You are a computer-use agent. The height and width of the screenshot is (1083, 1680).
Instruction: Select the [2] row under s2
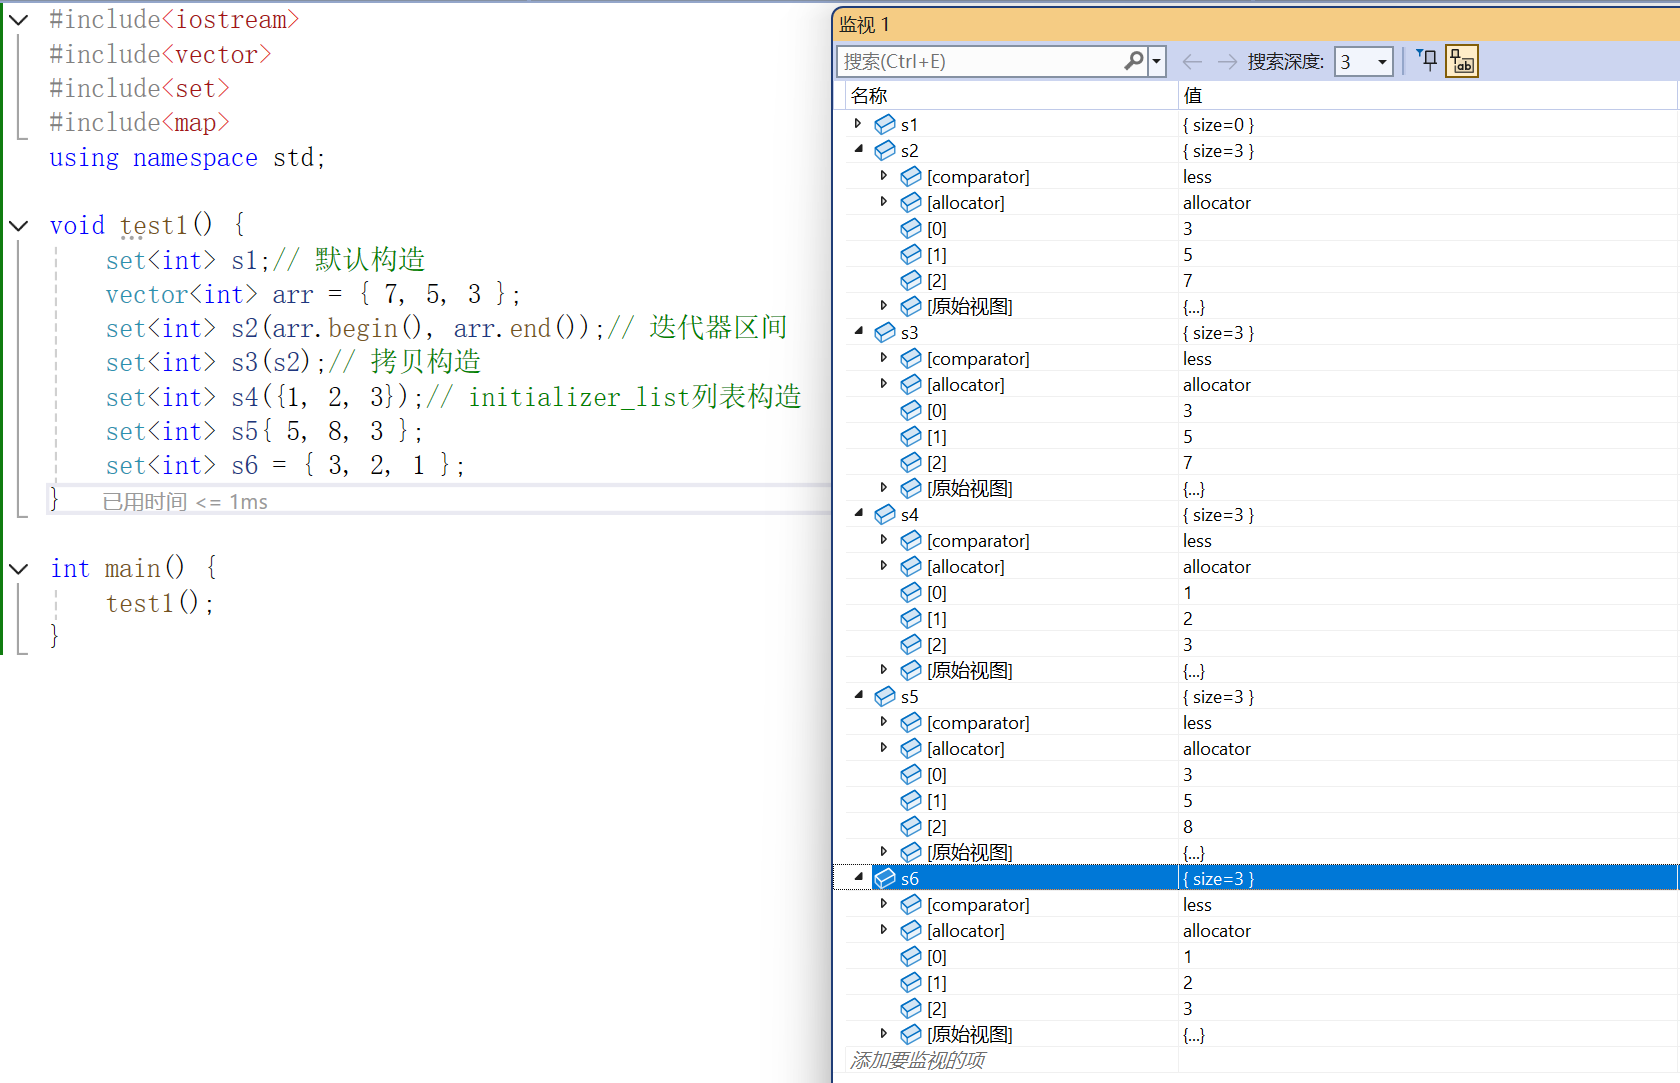tap(1262, 280)
